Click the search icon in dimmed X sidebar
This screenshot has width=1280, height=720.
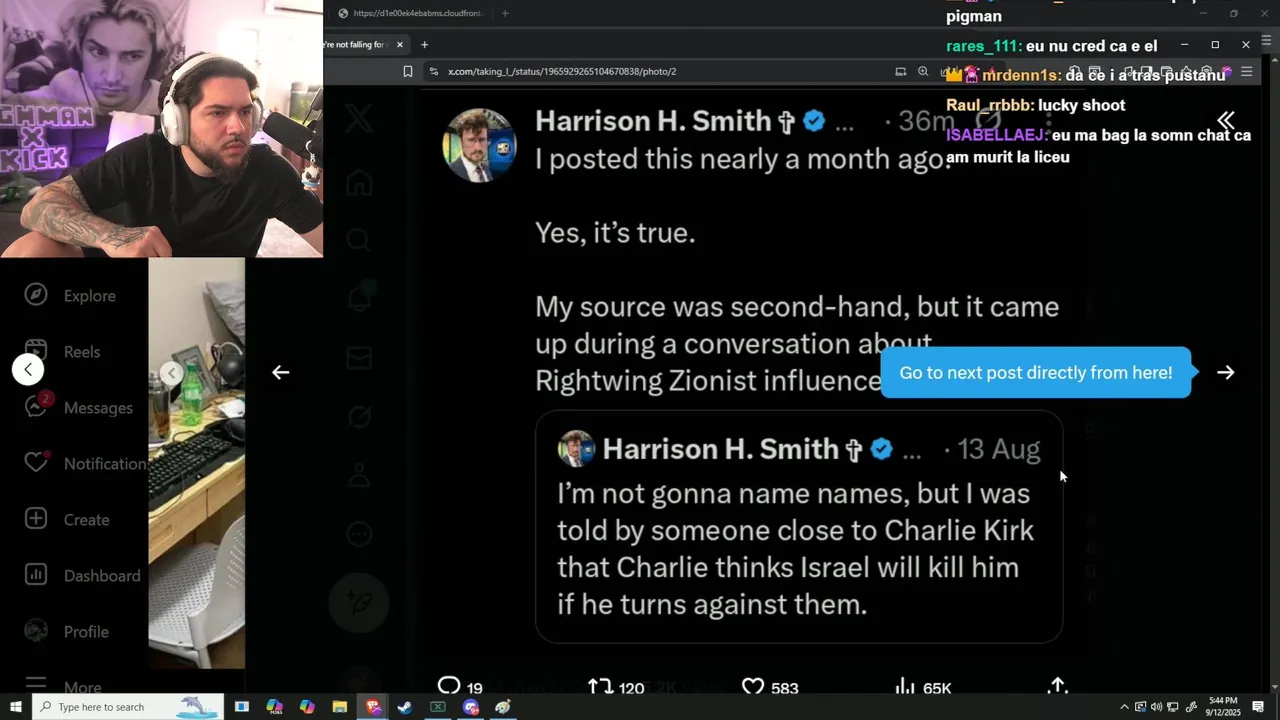tap(359, 240)
